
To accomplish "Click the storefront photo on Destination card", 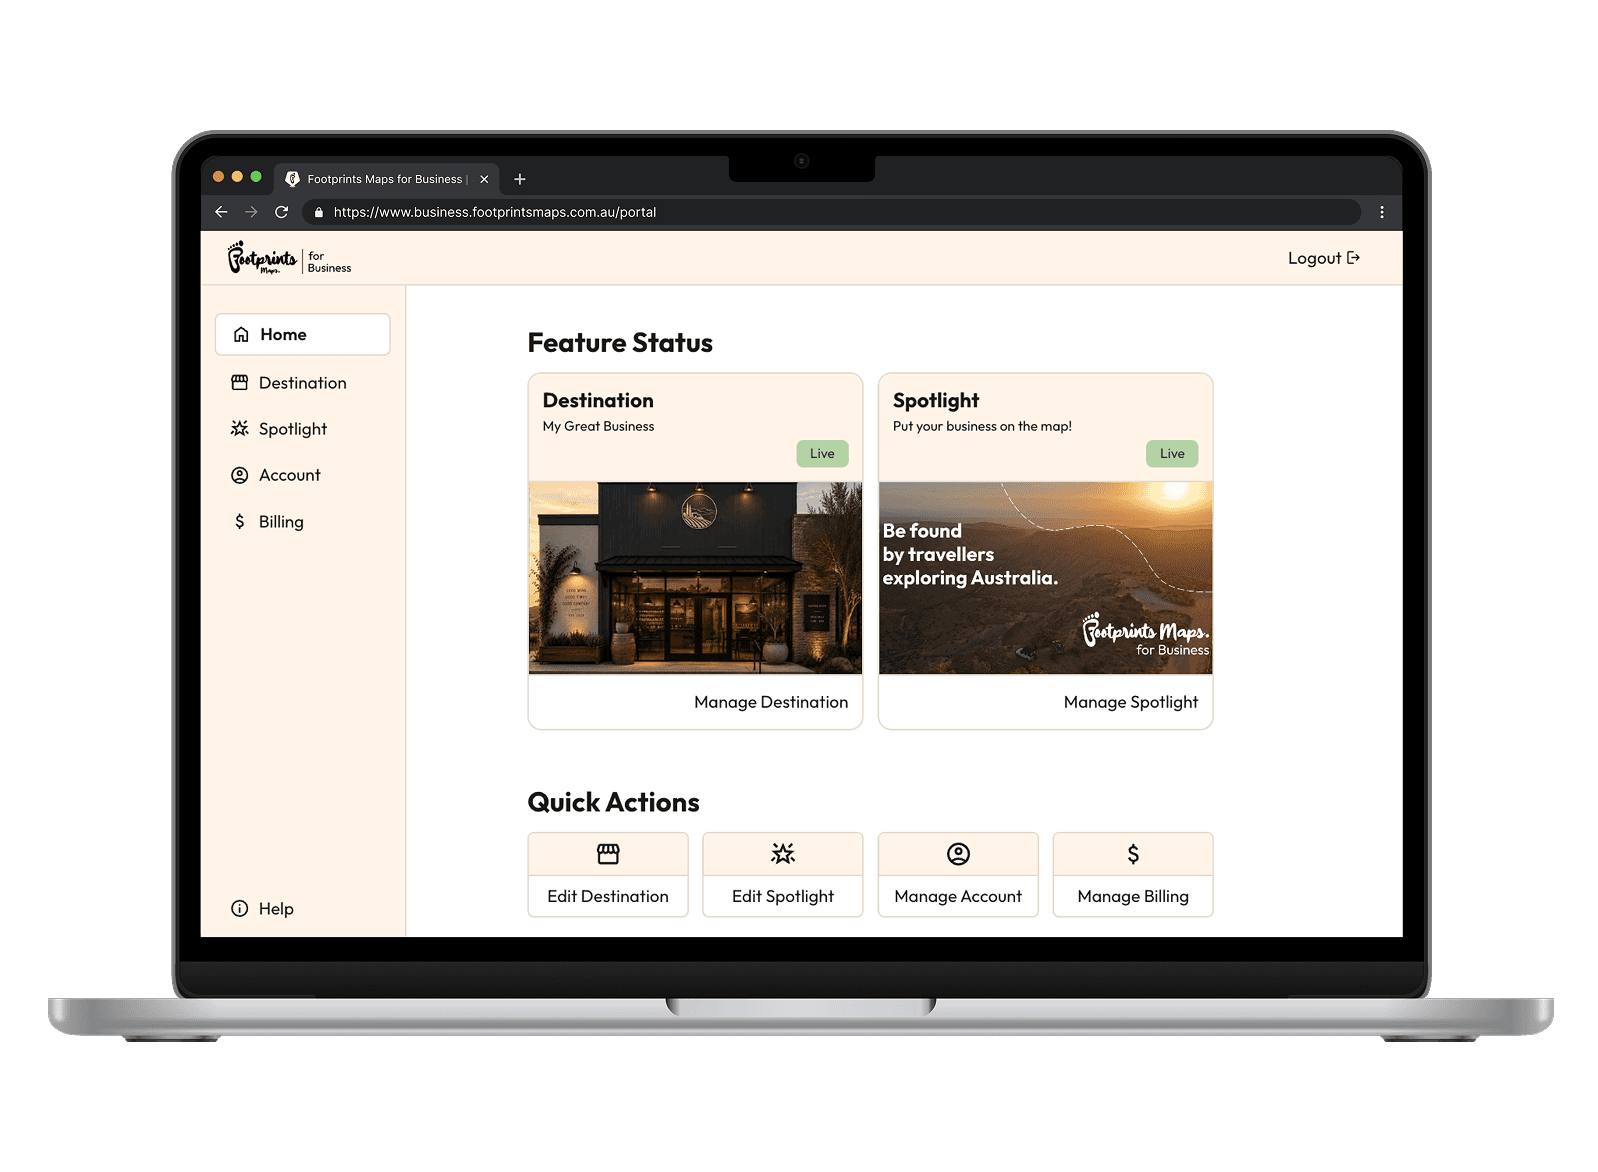I will tap(695, 578).
